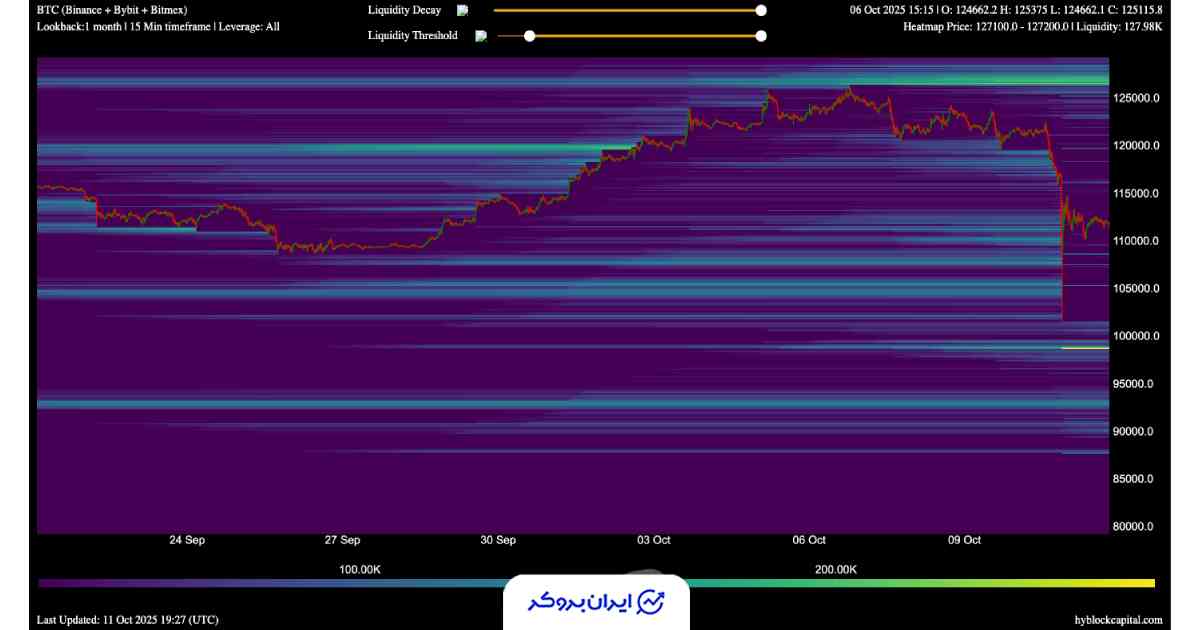1200x630 pixels.
Task: Click the bright yellow liquidity line below 100000
Action: click(x=1084, y=348)
